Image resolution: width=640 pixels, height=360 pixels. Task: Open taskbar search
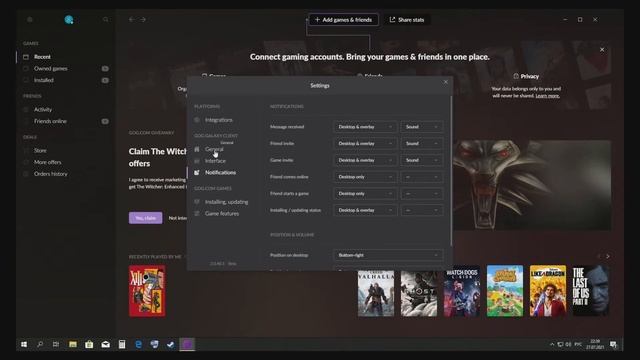coord(40,344)
